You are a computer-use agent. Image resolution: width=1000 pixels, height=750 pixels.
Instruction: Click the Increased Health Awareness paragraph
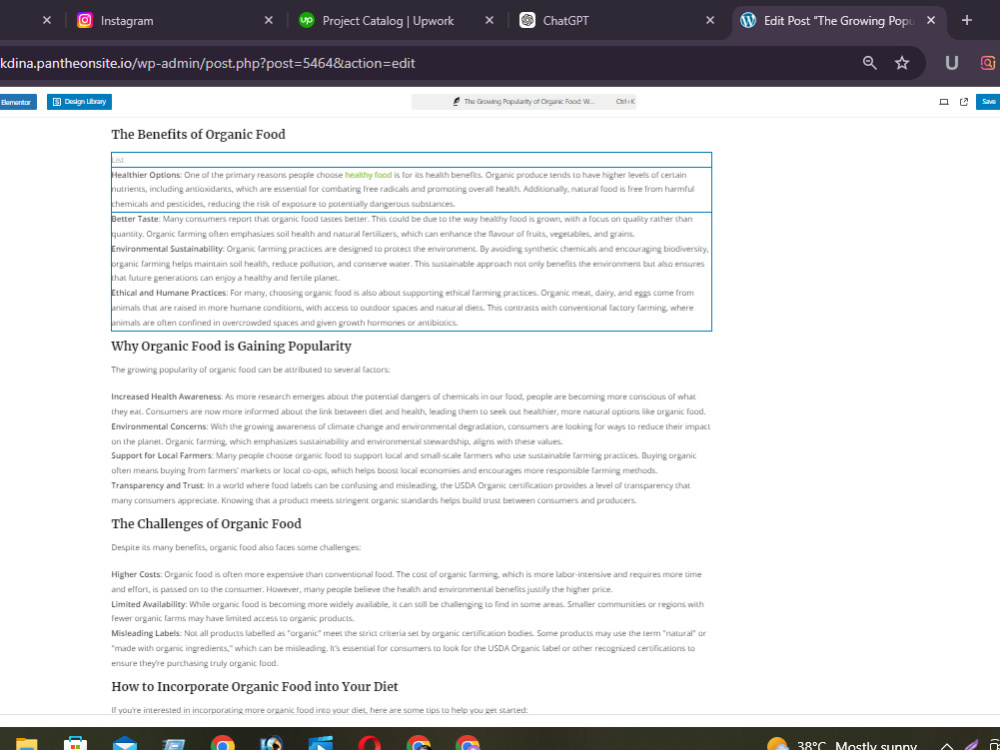(x=411, y=404)
